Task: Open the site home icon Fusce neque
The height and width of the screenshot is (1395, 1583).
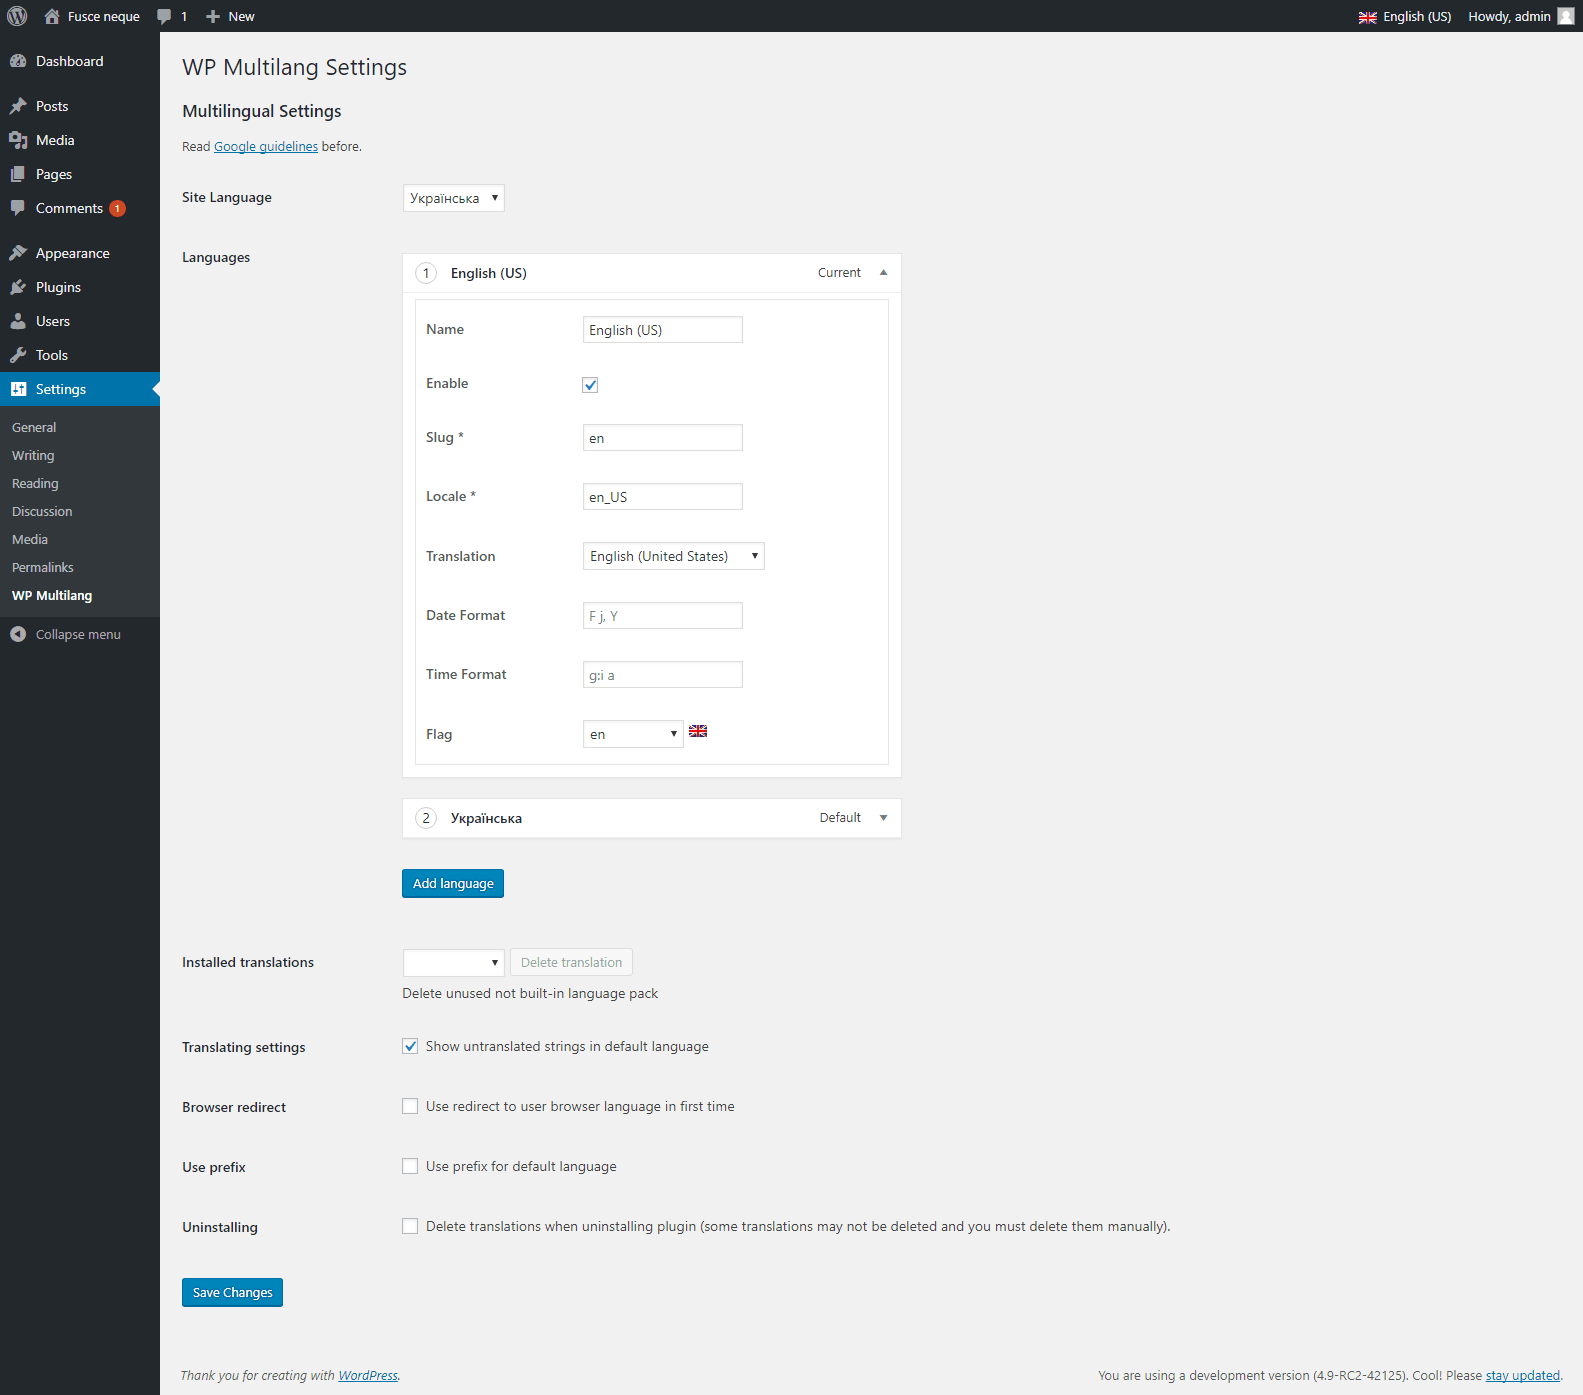Action: (x=52, y=16)
